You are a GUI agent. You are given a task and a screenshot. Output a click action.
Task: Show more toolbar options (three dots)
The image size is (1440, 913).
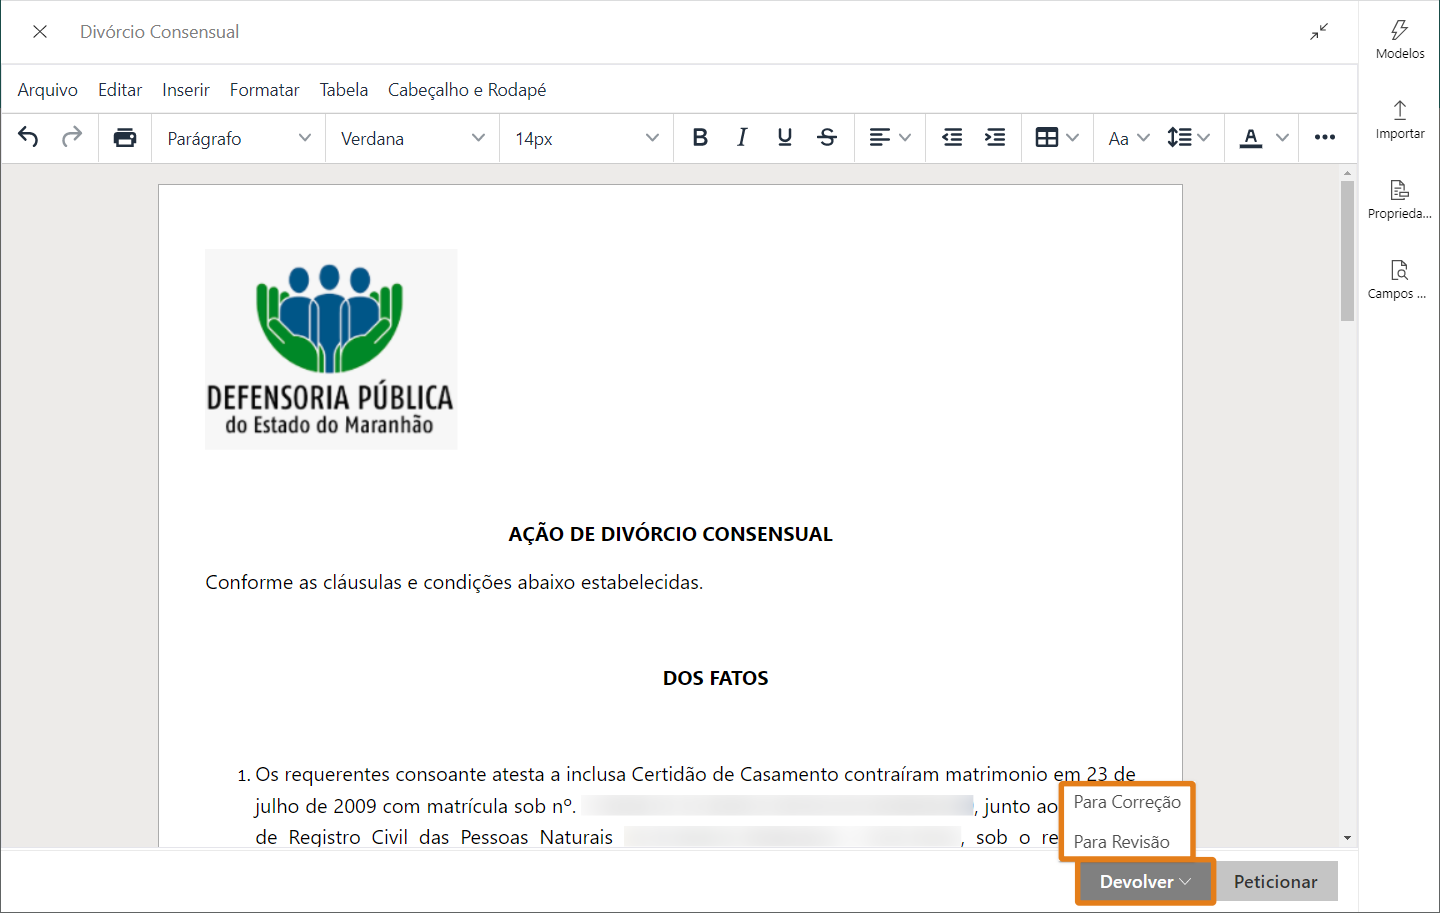[1325, 138]
